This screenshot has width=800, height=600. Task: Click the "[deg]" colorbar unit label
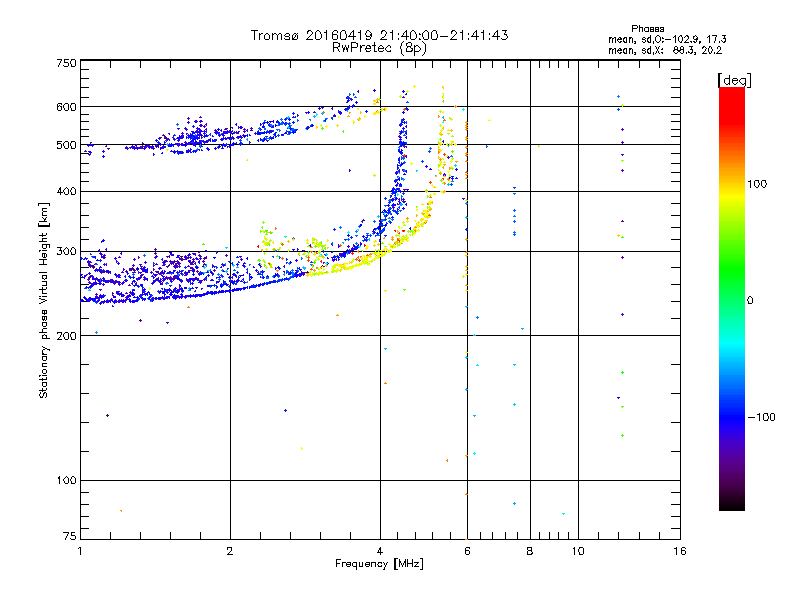click(734, 80)
